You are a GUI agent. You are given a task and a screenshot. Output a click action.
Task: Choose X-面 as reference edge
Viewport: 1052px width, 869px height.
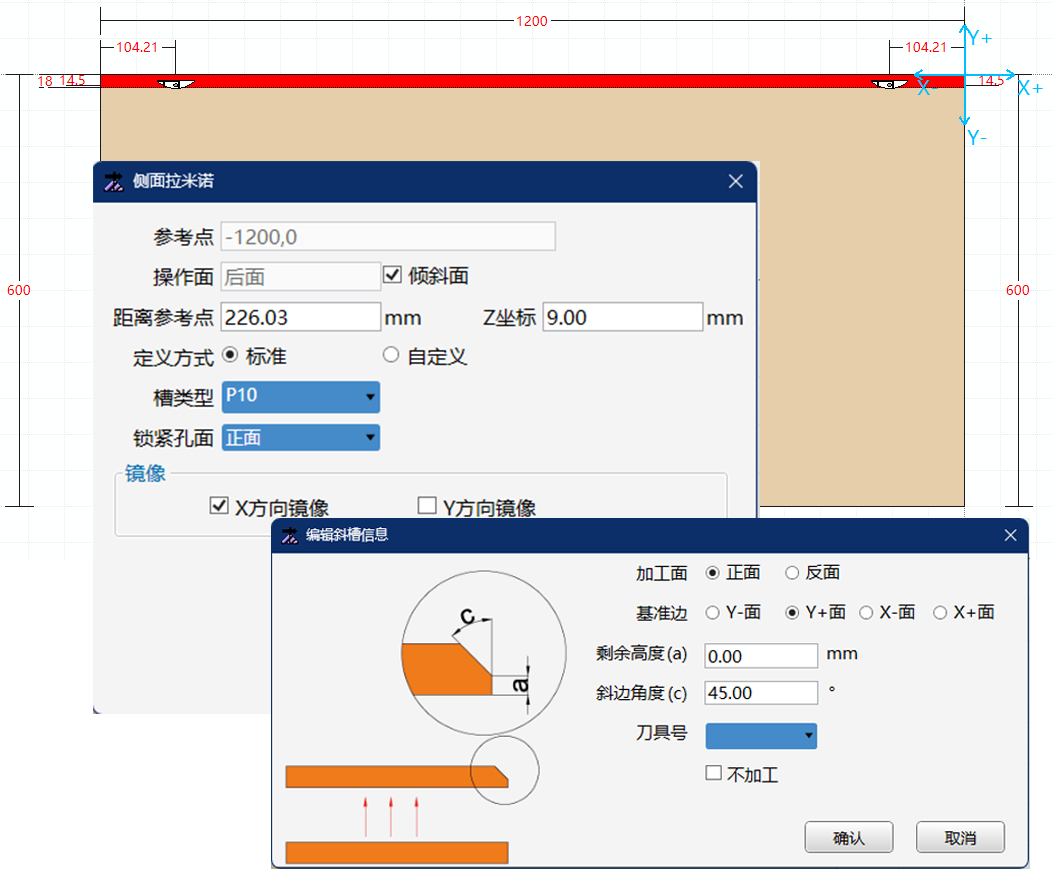click(866, 613)
